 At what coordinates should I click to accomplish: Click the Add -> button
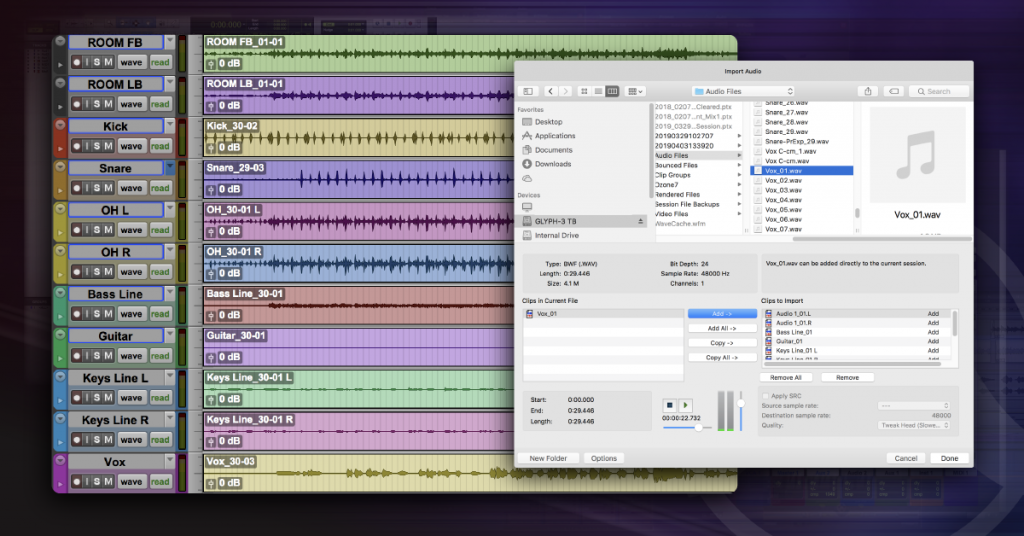pyautogui.click(x=722, y=314)
